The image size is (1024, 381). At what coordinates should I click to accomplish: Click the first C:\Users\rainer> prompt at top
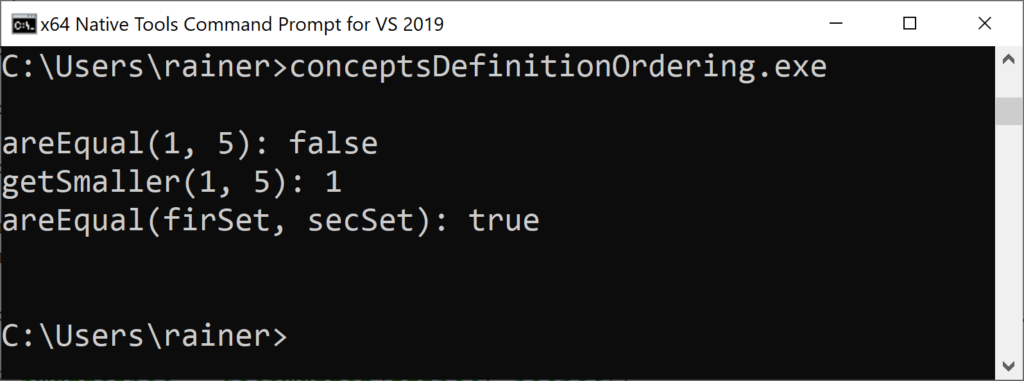[144, 67]
